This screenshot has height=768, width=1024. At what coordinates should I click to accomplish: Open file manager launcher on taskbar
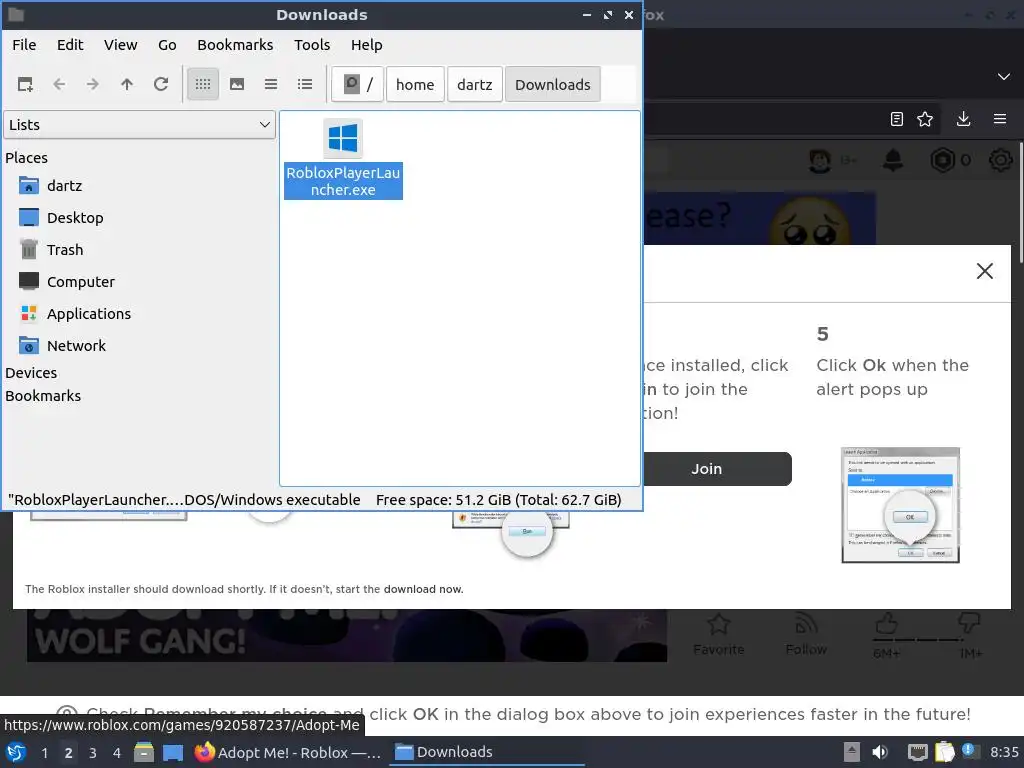144,752
